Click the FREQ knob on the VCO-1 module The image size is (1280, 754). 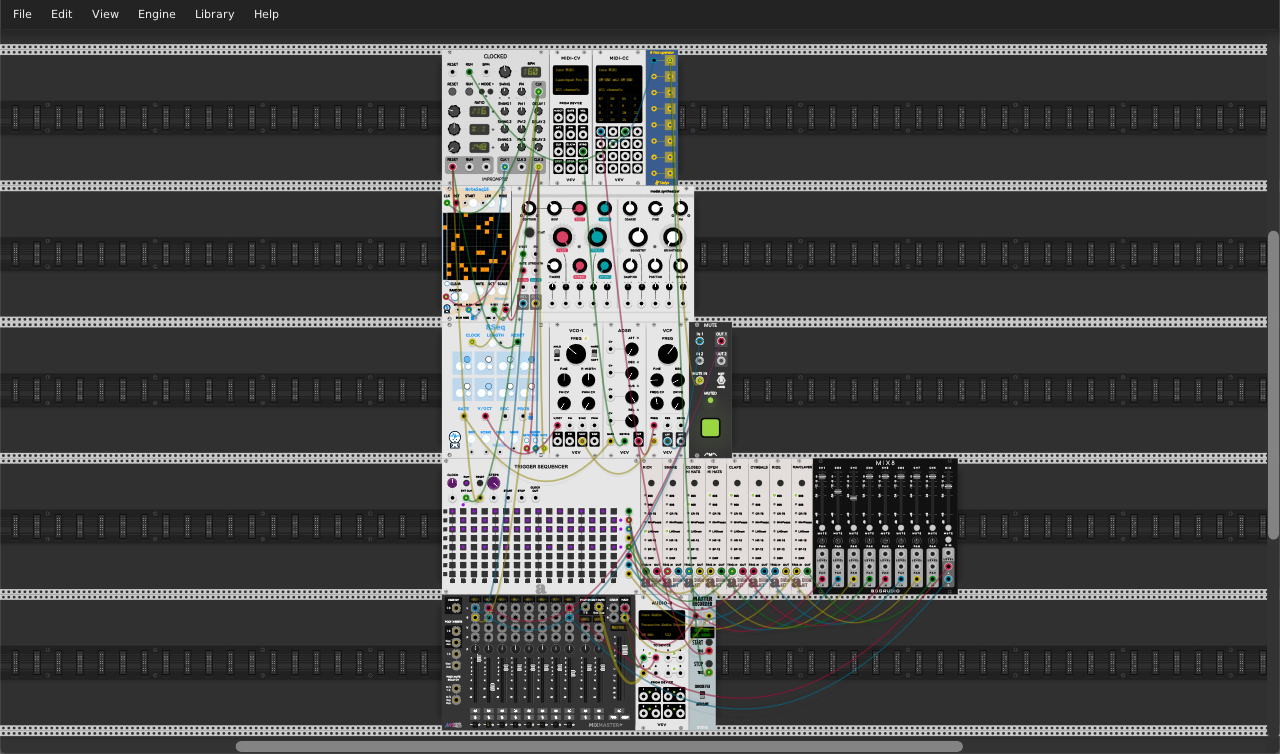(x=575, y=354)
